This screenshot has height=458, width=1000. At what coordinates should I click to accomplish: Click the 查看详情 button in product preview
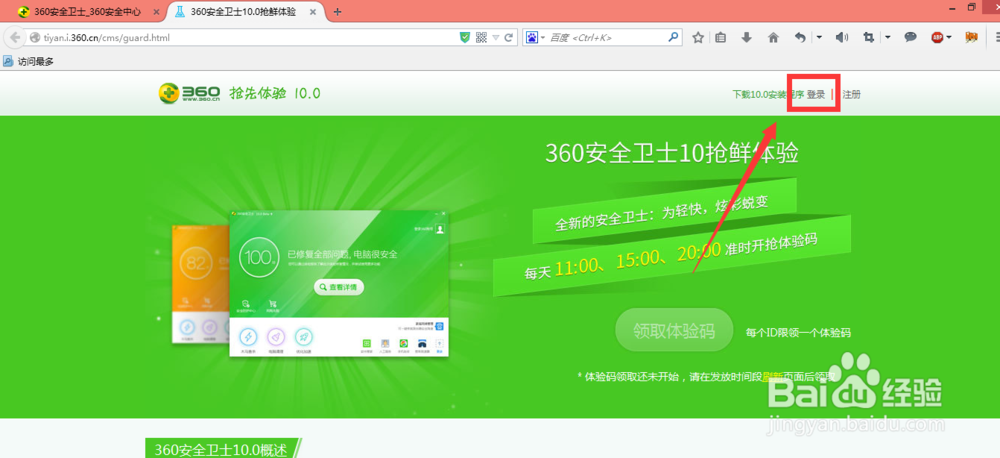(x=339, y=288)
